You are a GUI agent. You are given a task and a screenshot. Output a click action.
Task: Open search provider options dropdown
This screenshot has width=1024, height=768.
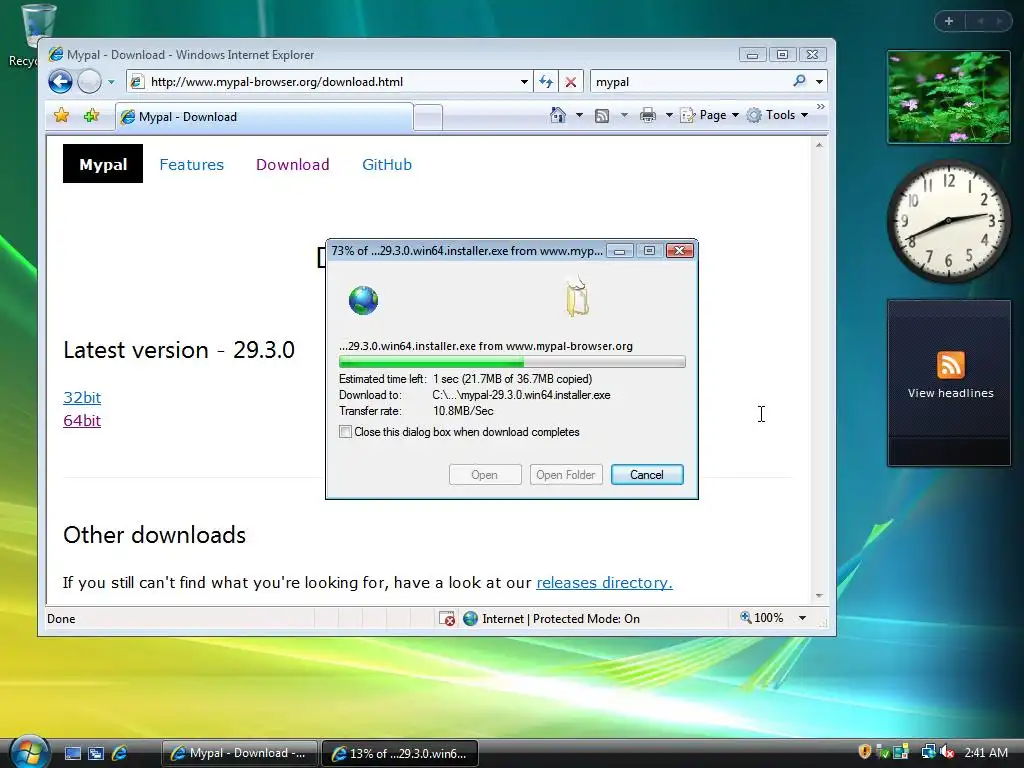pyautogui.click(x=819, y=82)
